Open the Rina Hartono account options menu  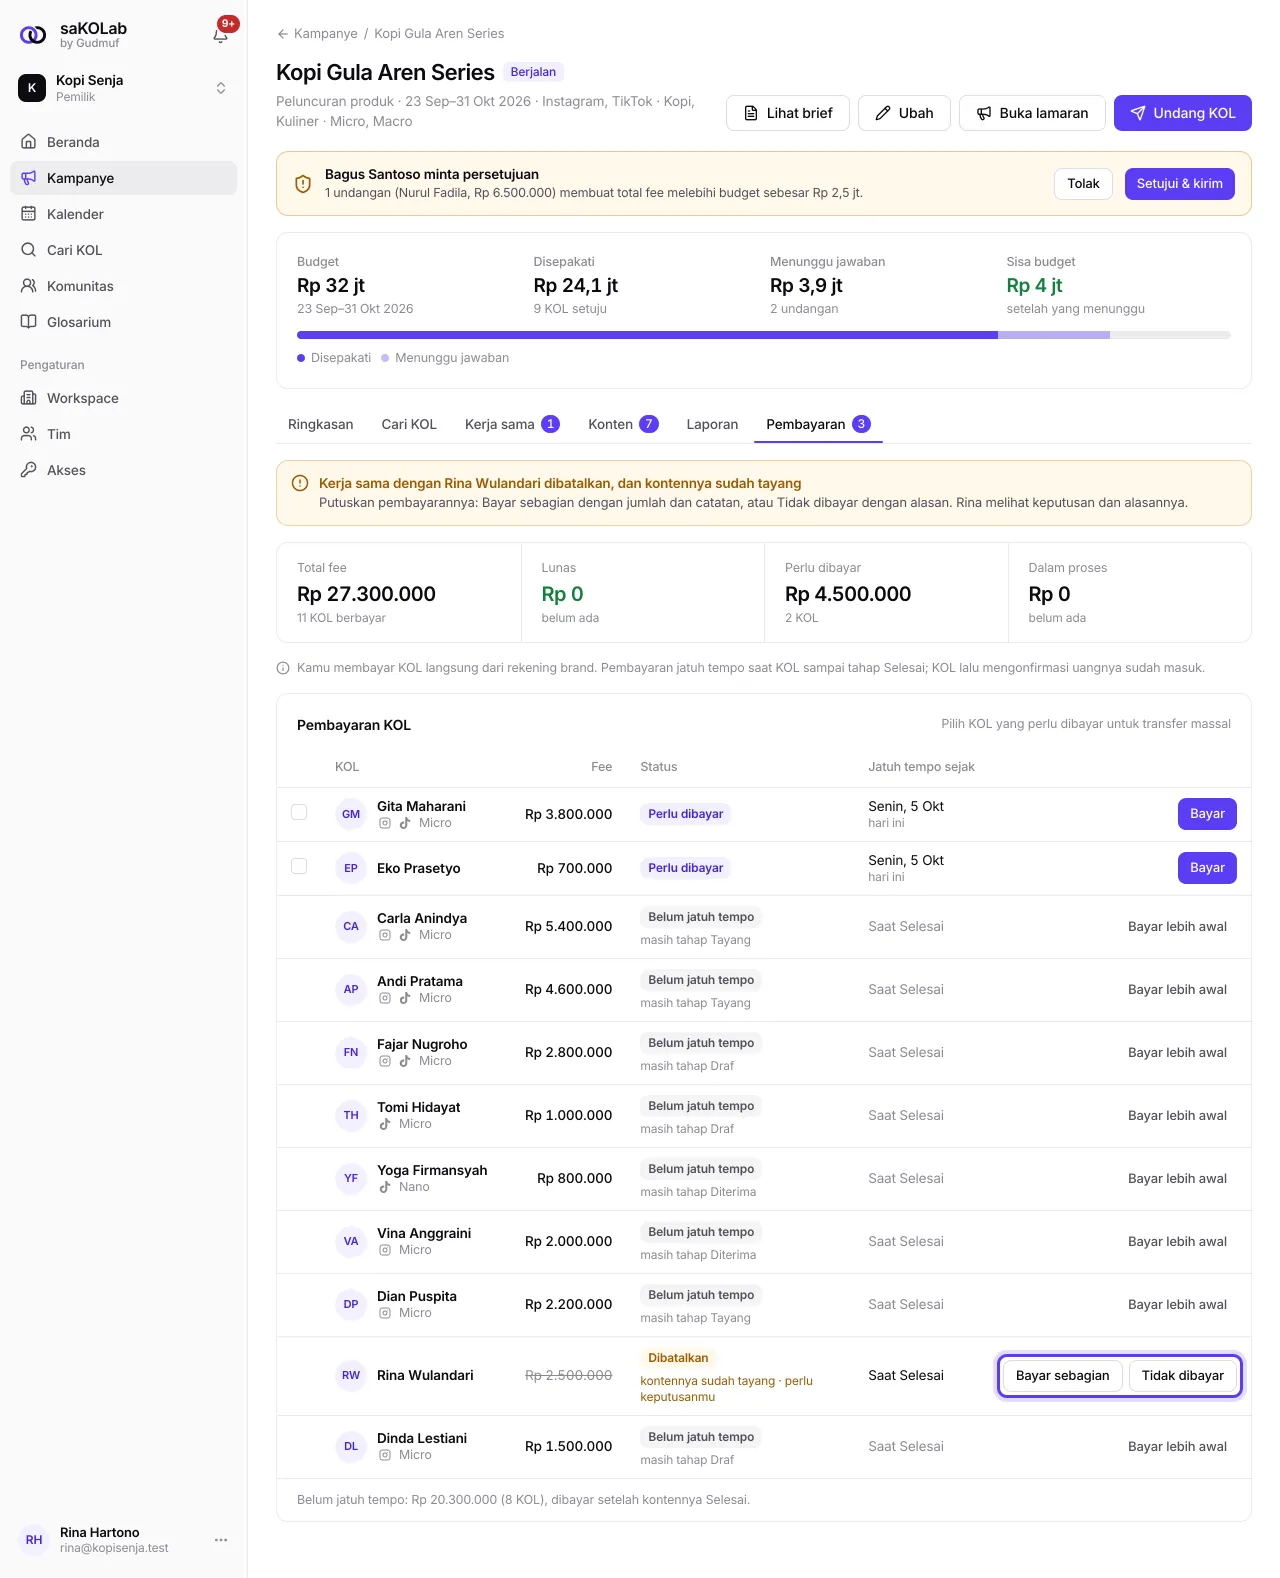click(x=221, y=1540)
